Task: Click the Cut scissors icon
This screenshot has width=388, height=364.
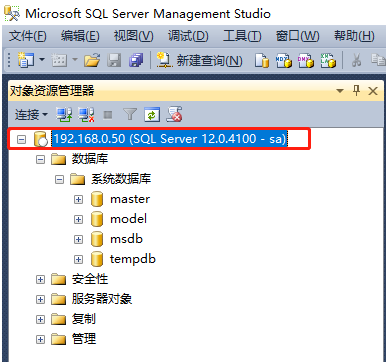Action: (x=356, y=60)
